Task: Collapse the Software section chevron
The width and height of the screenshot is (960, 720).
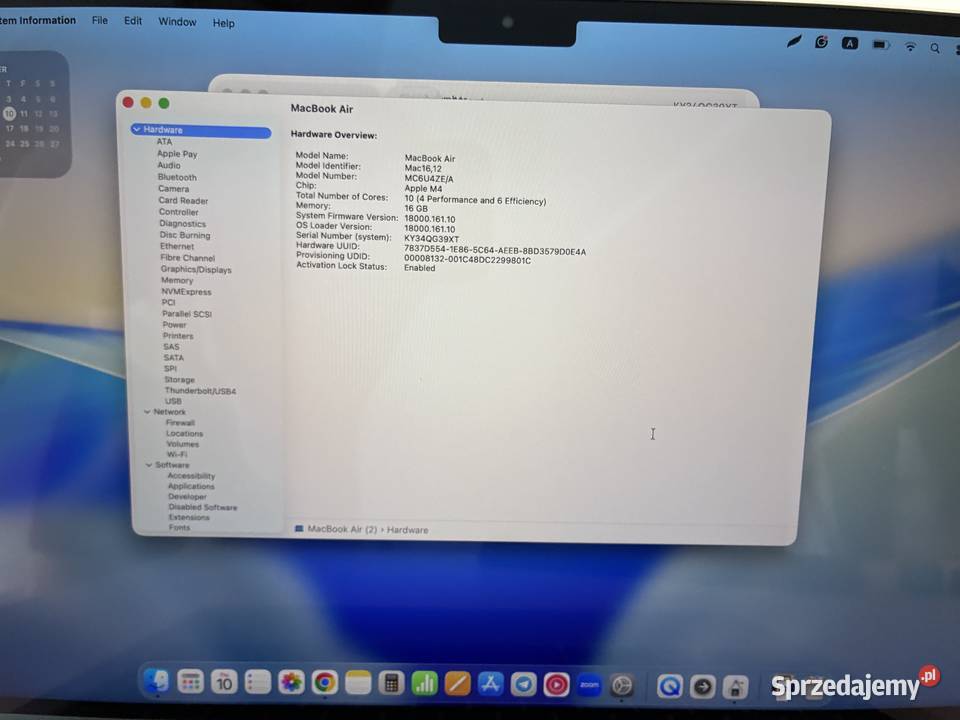Action: click(149, 465)
